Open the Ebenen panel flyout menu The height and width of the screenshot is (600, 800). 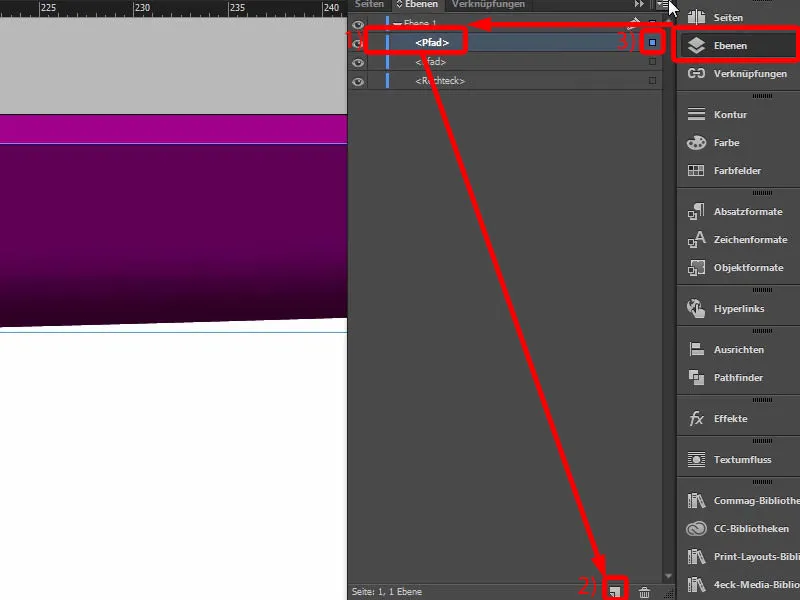662,5
